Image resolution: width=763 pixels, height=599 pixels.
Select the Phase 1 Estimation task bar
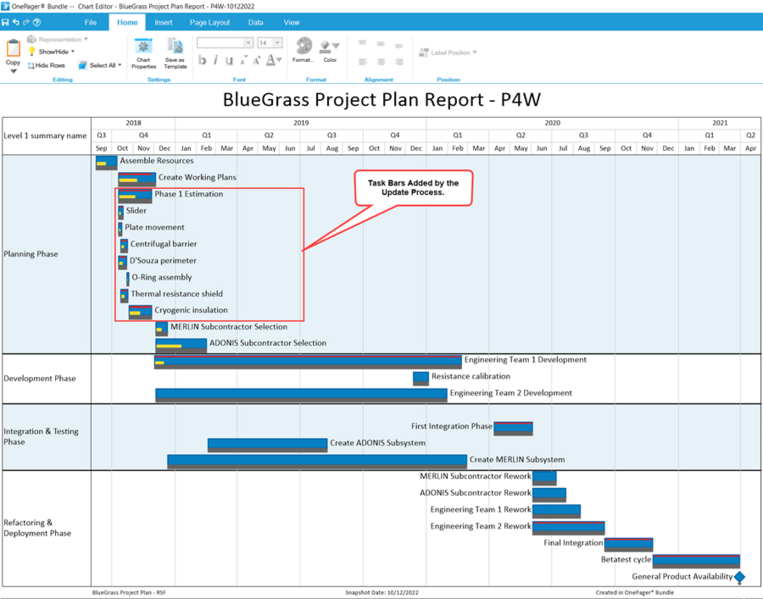(x=135, y=196)
